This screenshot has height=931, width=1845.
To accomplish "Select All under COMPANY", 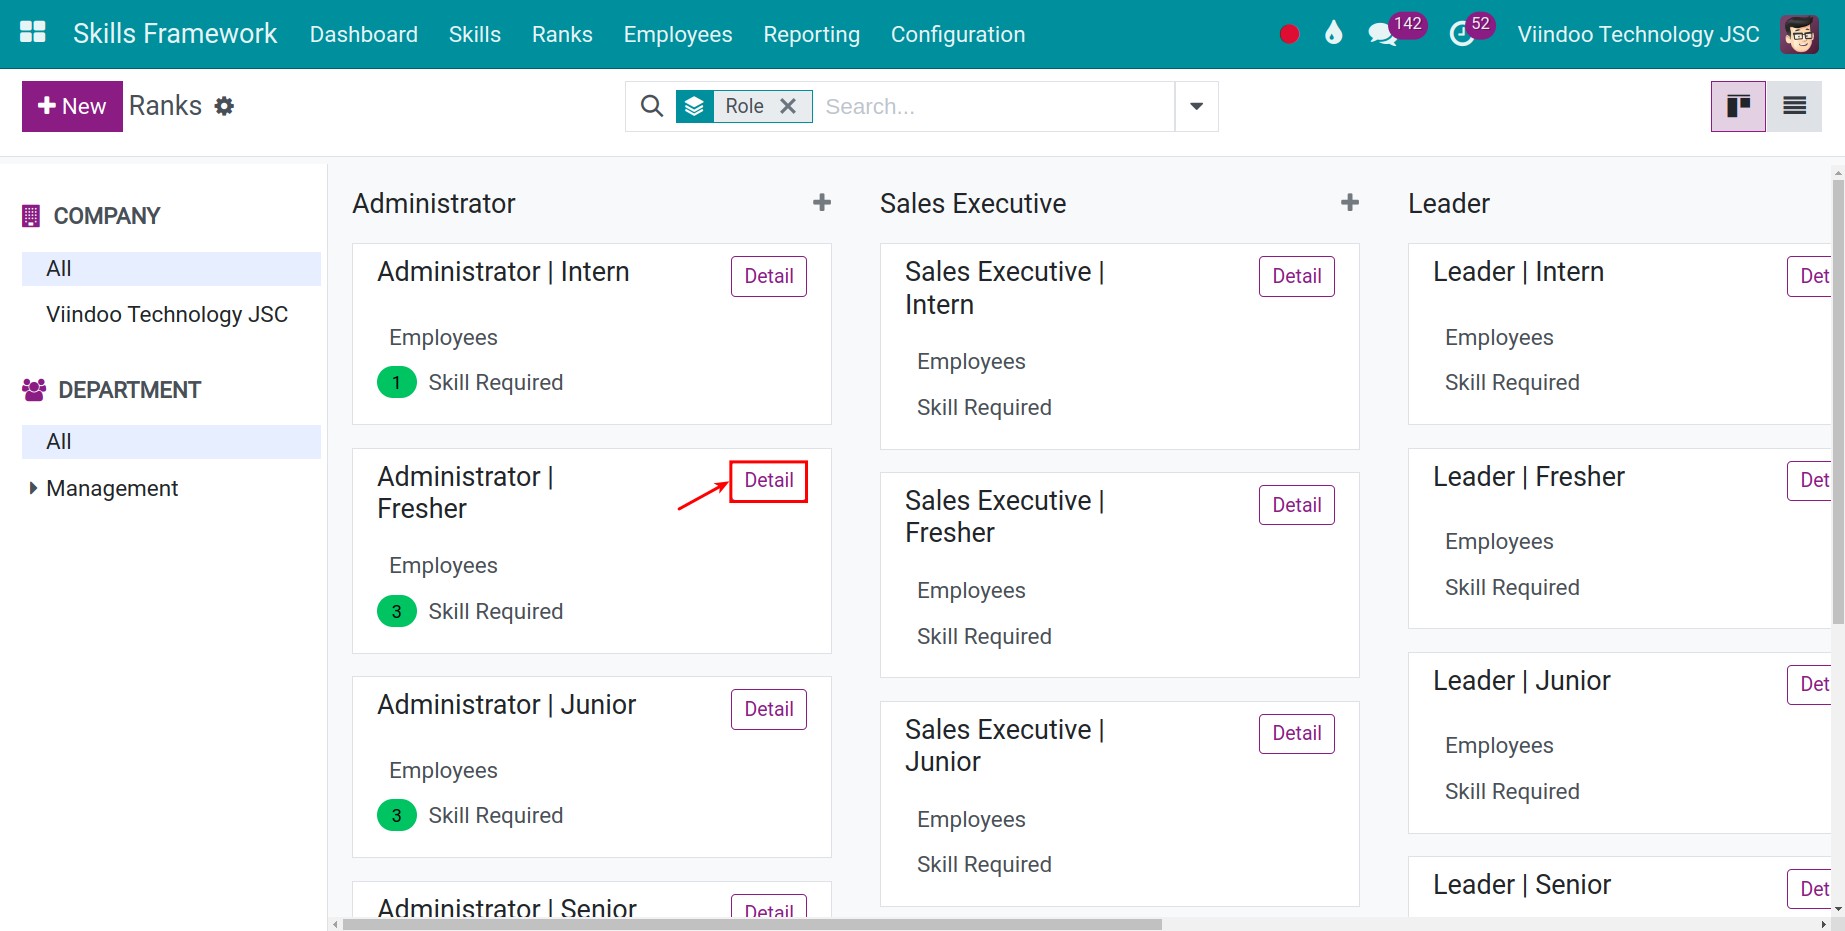I will pyautogui.click(x=171, y=268).
